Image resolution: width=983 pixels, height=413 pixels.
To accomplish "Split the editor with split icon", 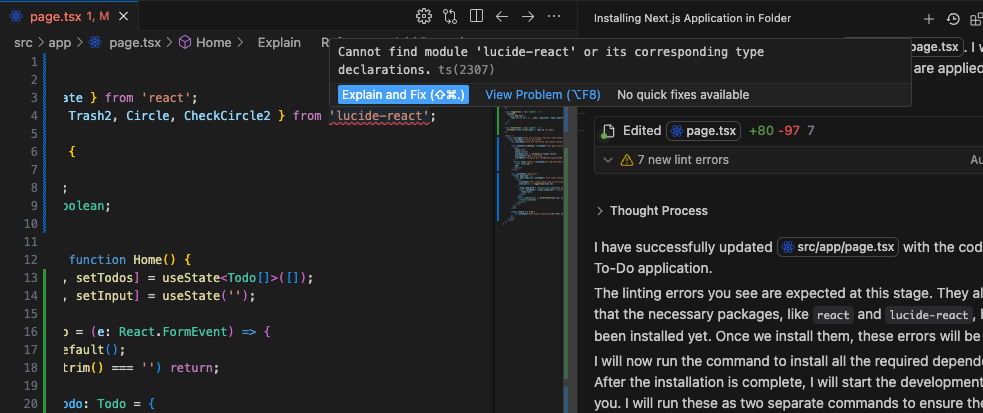I will pyautogui.click(x=476, y=16).
